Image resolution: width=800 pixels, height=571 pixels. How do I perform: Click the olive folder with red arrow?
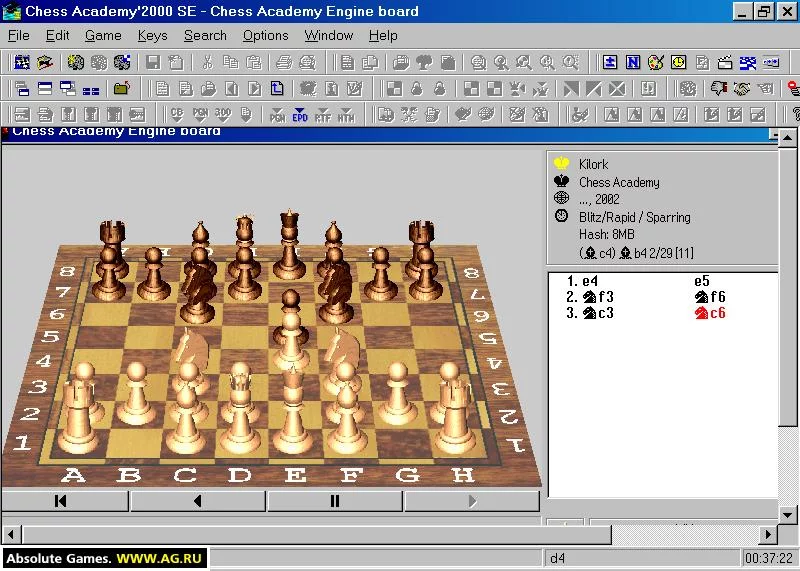pos(121,89)
